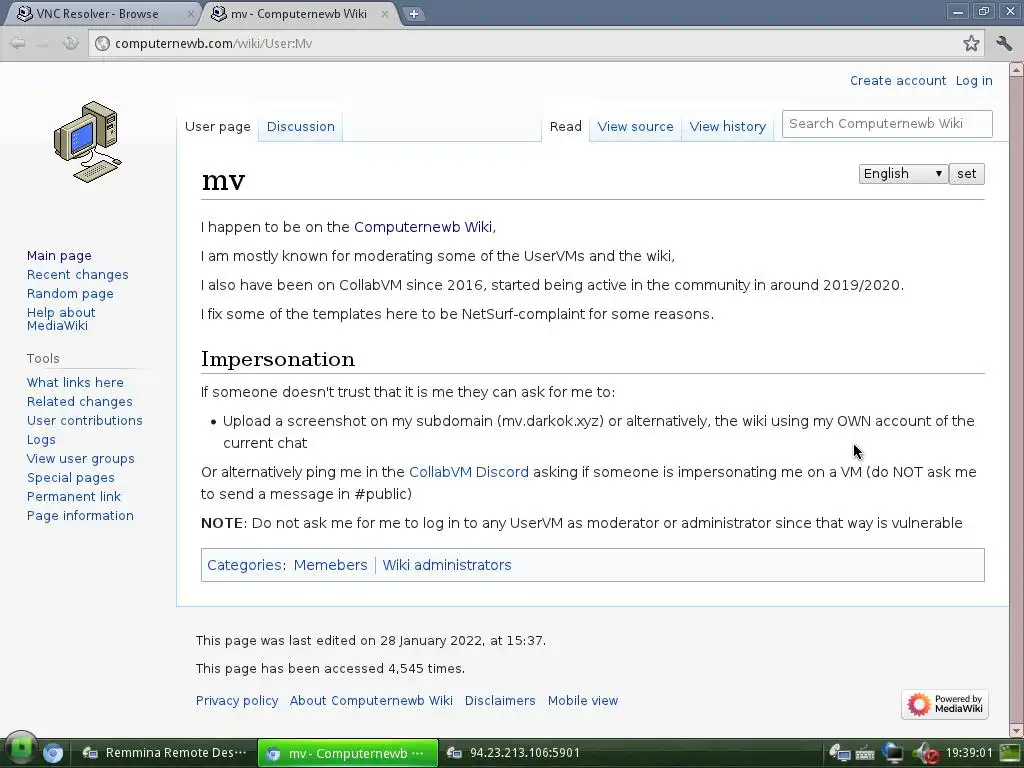Open Privacy policy footer link
Image resolution: width=1024 pixels, height=768 pixels.
click(x=236, y=700)
